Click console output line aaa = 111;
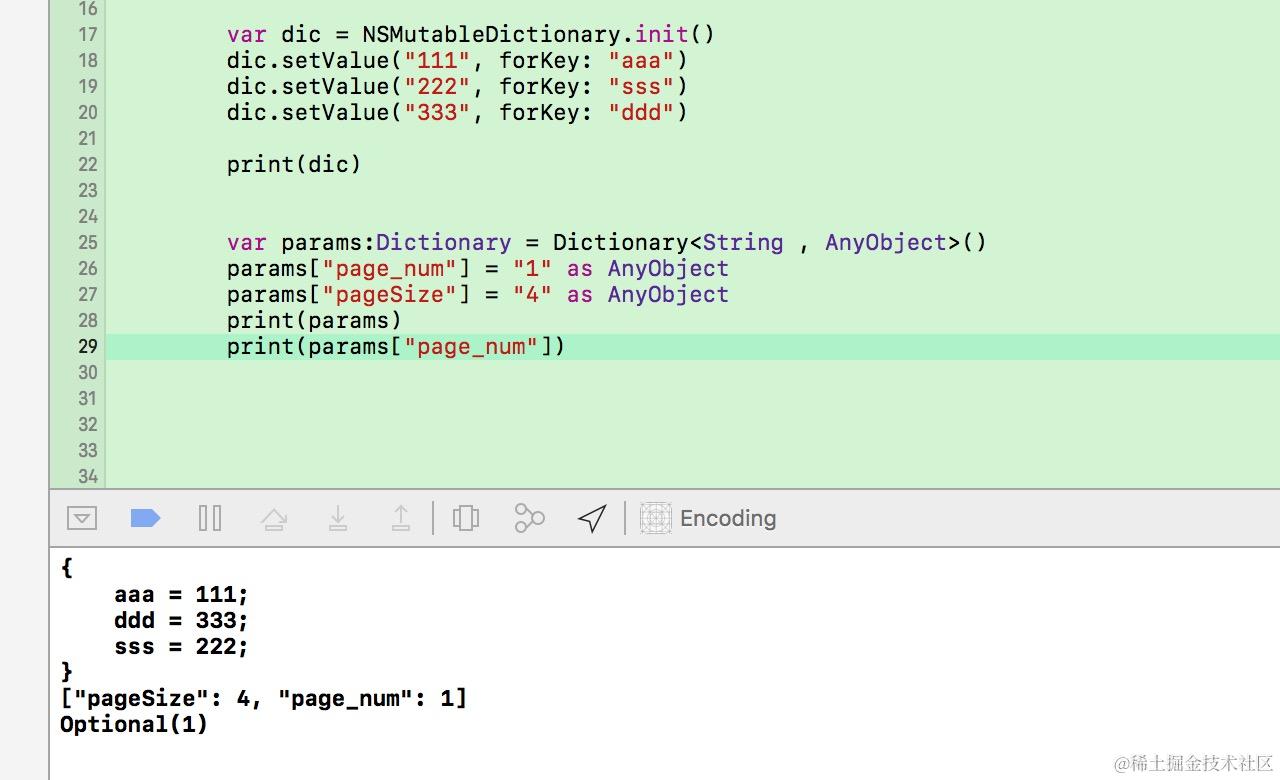Screen dimensions: 1280x780 tap(181, 594)
